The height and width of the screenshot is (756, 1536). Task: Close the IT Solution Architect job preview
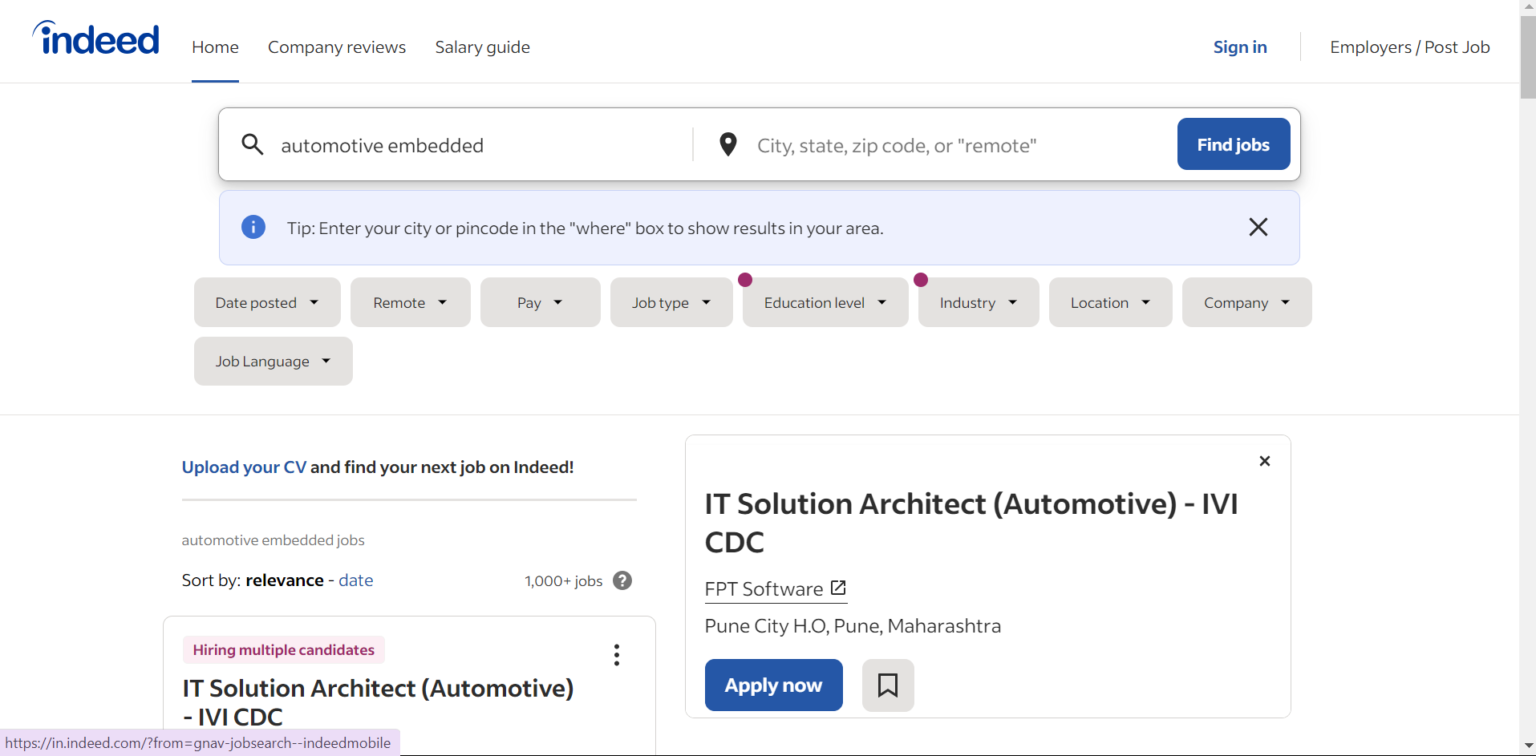click(1264, 461)
